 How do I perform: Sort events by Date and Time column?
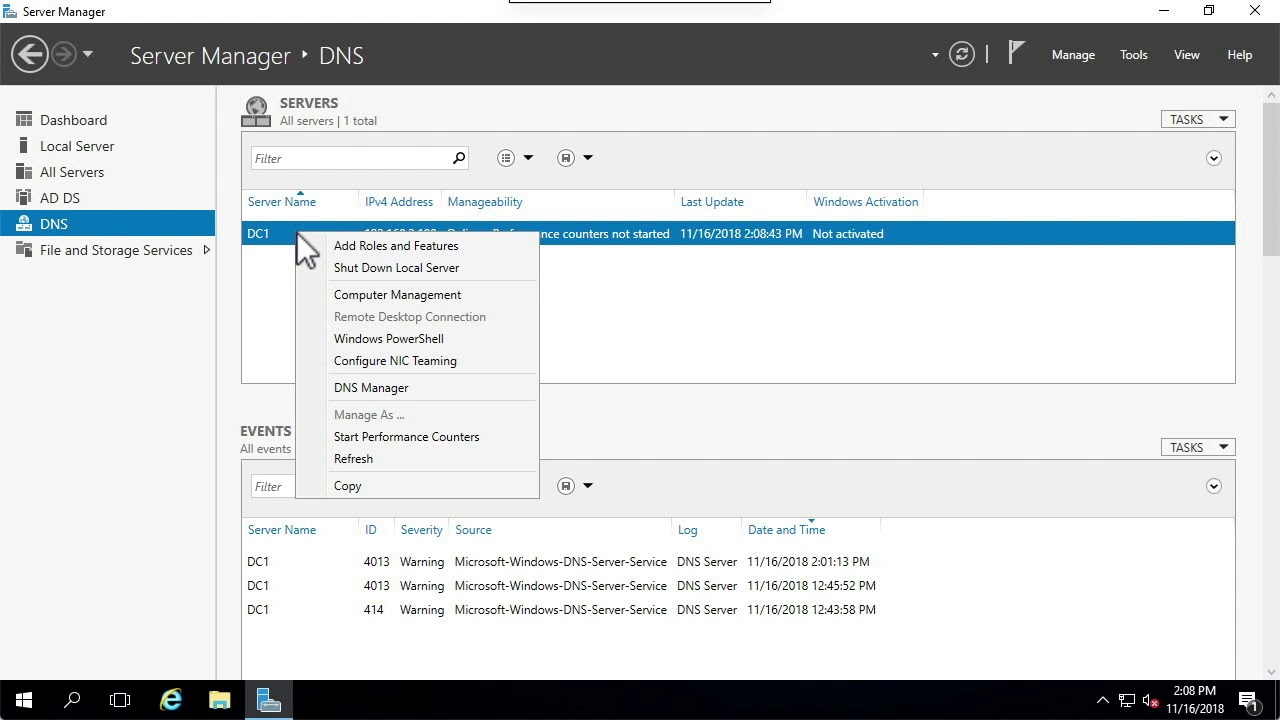pos(786,529)
